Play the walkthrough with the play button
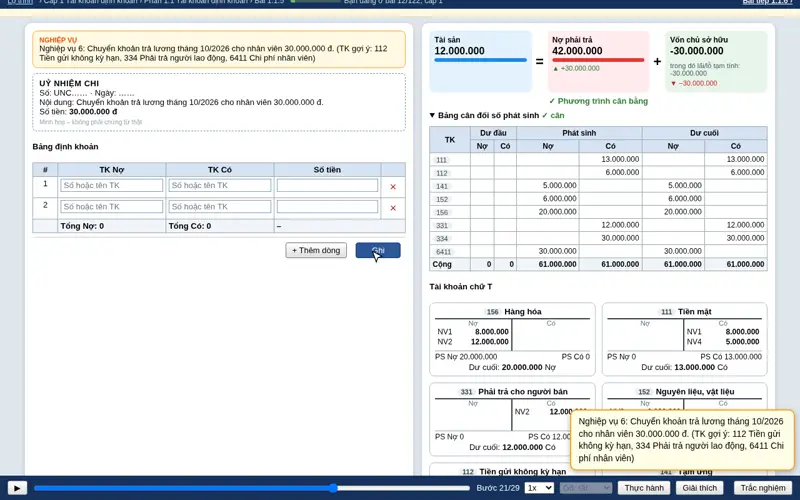 point(17,488)
